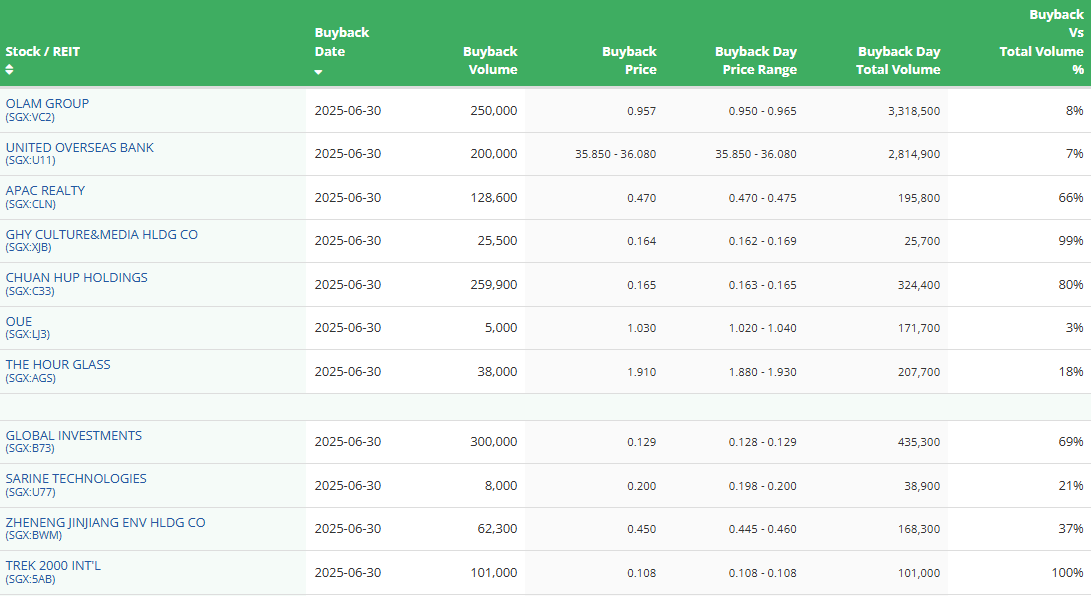
Task: Select the 21% cell for SARINE TECHNOLOGIES
Action: [1071, 485]
